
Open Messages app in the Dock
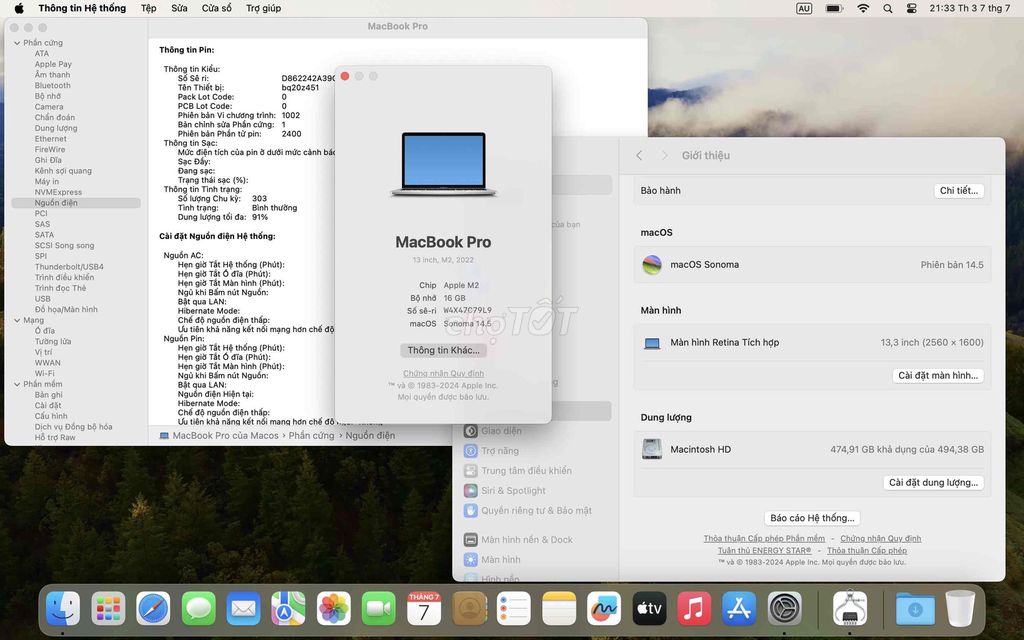click(199, 609)
